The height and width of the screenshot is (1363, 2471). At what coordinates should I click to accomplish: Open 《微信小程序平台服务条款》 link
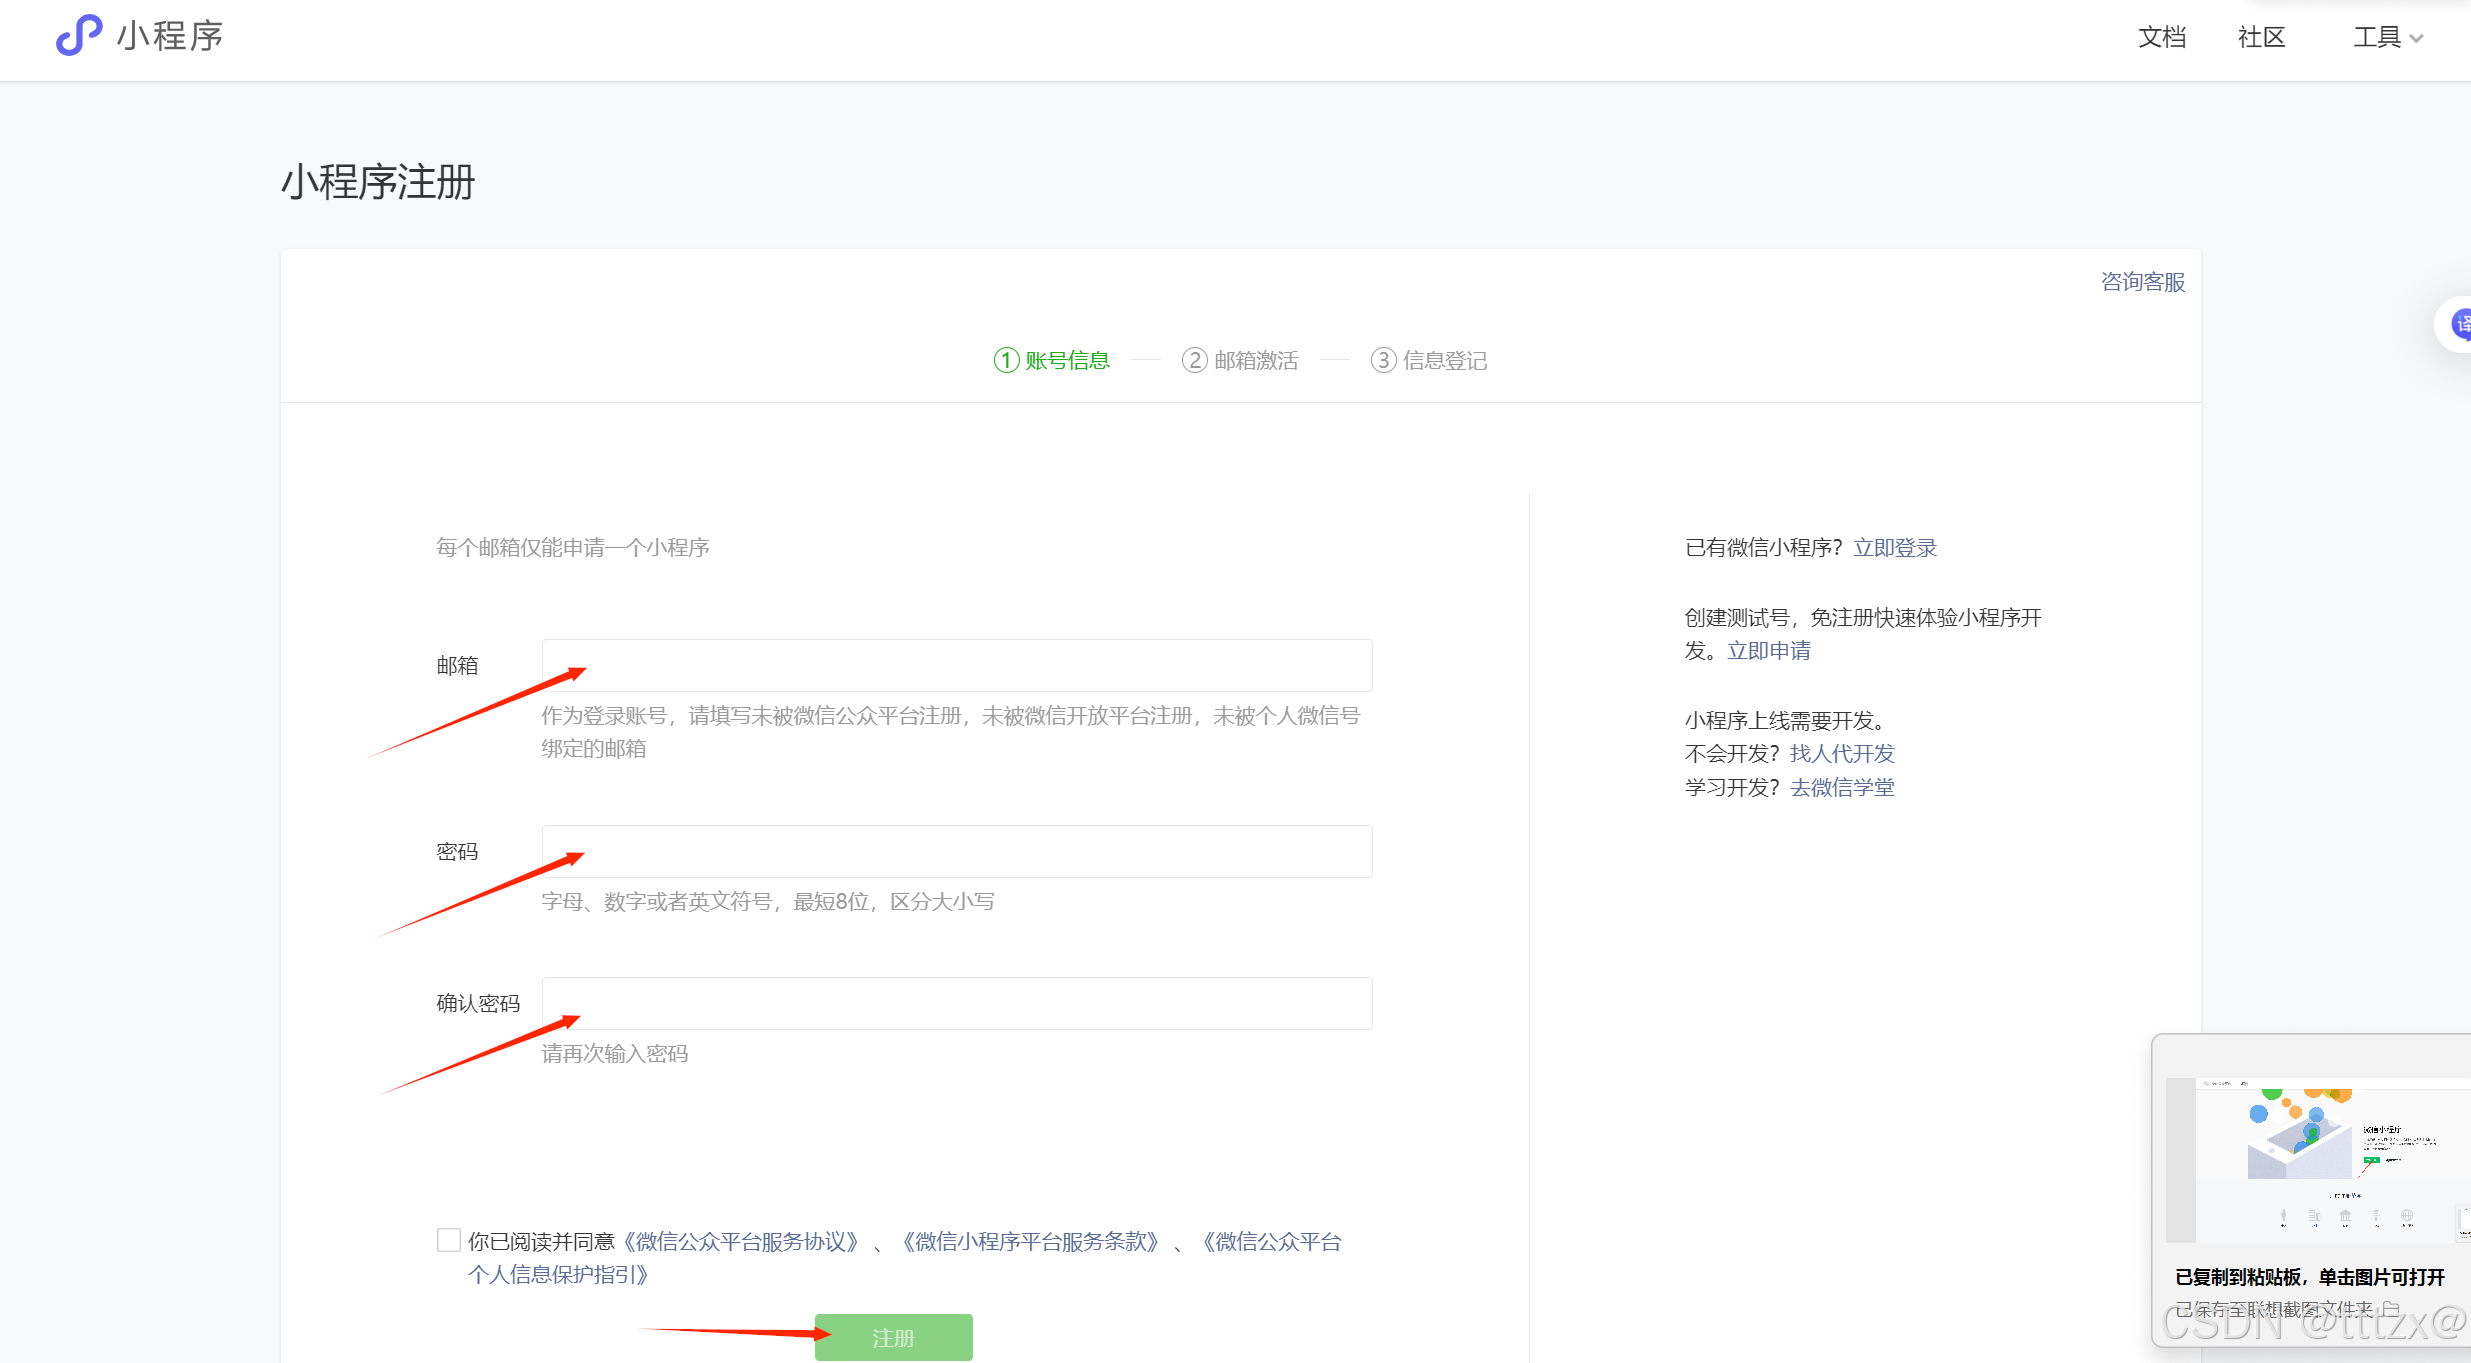click(1030, 1241)
